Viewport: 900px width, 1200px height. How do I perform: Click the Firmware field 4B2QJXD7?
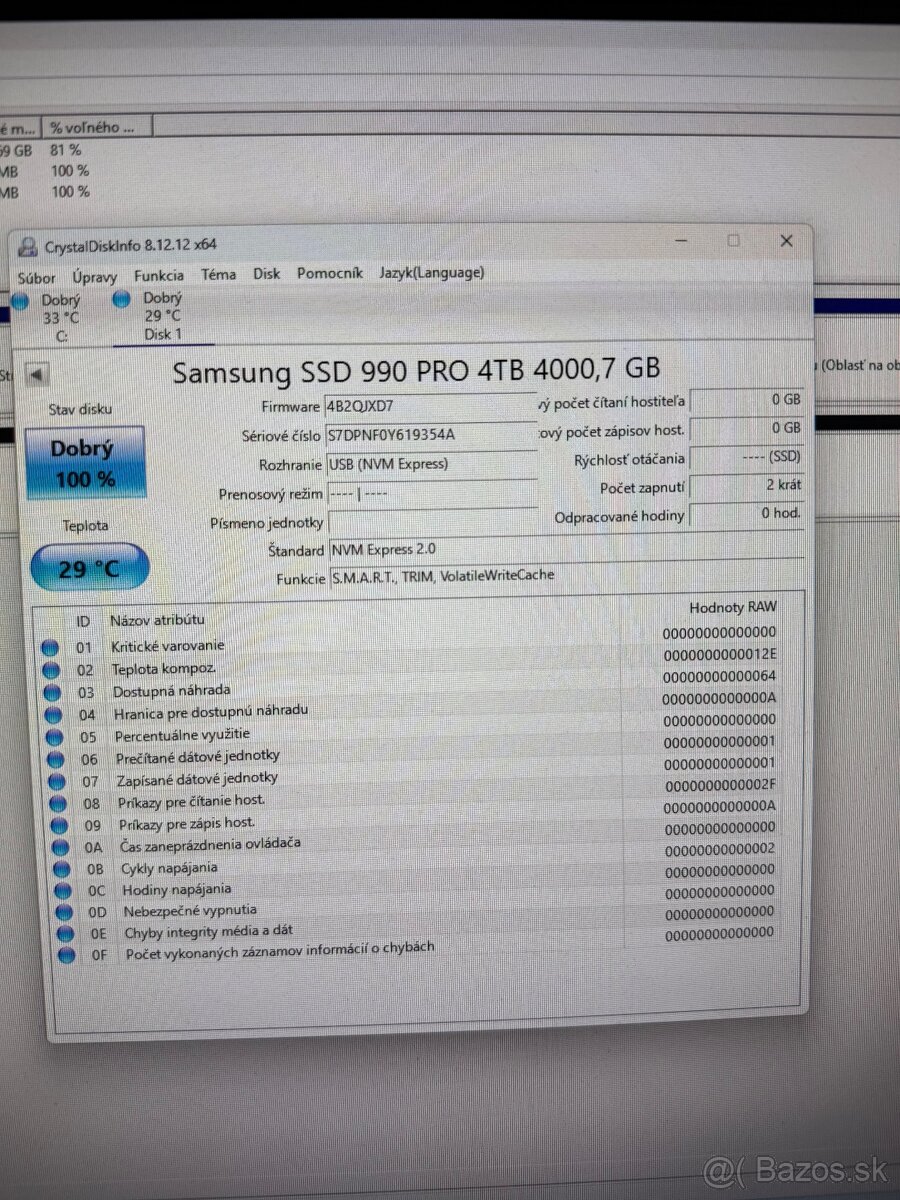click(430, 407)
